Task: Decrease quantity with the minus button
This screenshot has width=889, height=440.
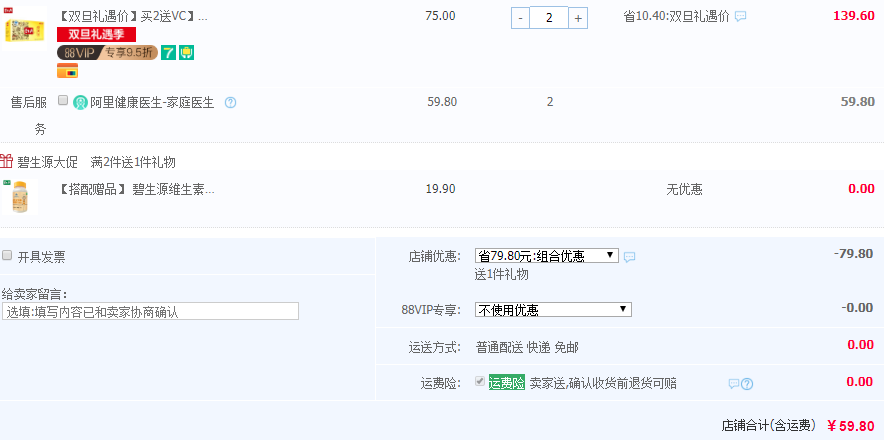Action: tap(520, 18)
